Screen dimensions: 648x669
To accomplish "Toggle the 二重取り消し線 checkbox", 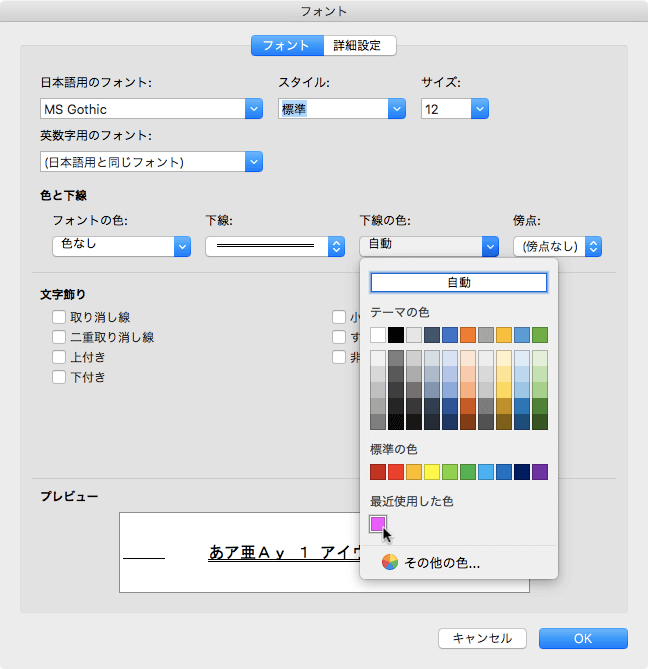I will [59, 338].
